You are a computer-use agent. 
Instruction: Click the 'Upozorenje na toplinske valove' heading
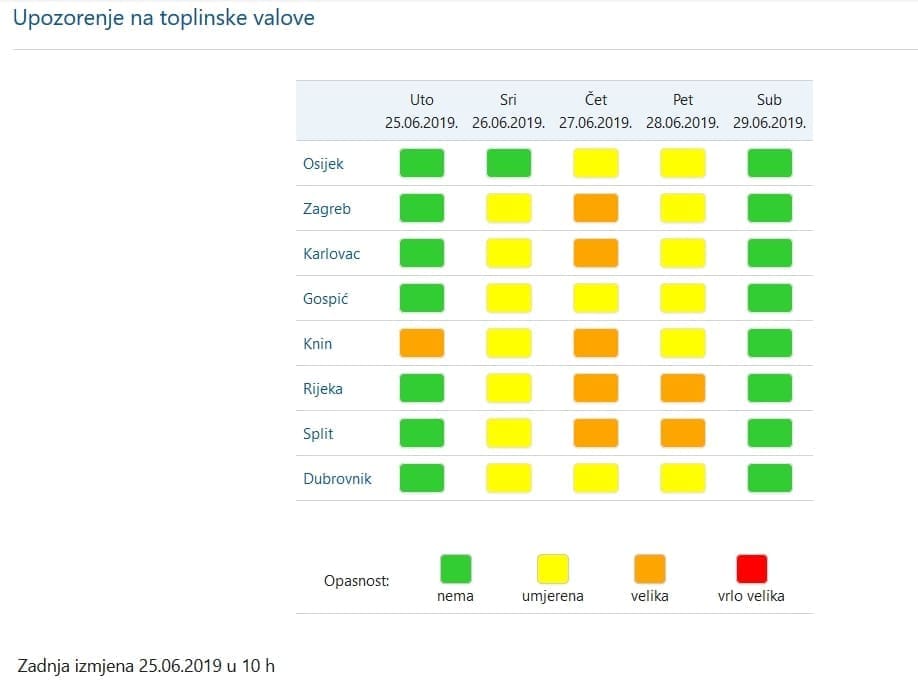(x=163, y=19)
